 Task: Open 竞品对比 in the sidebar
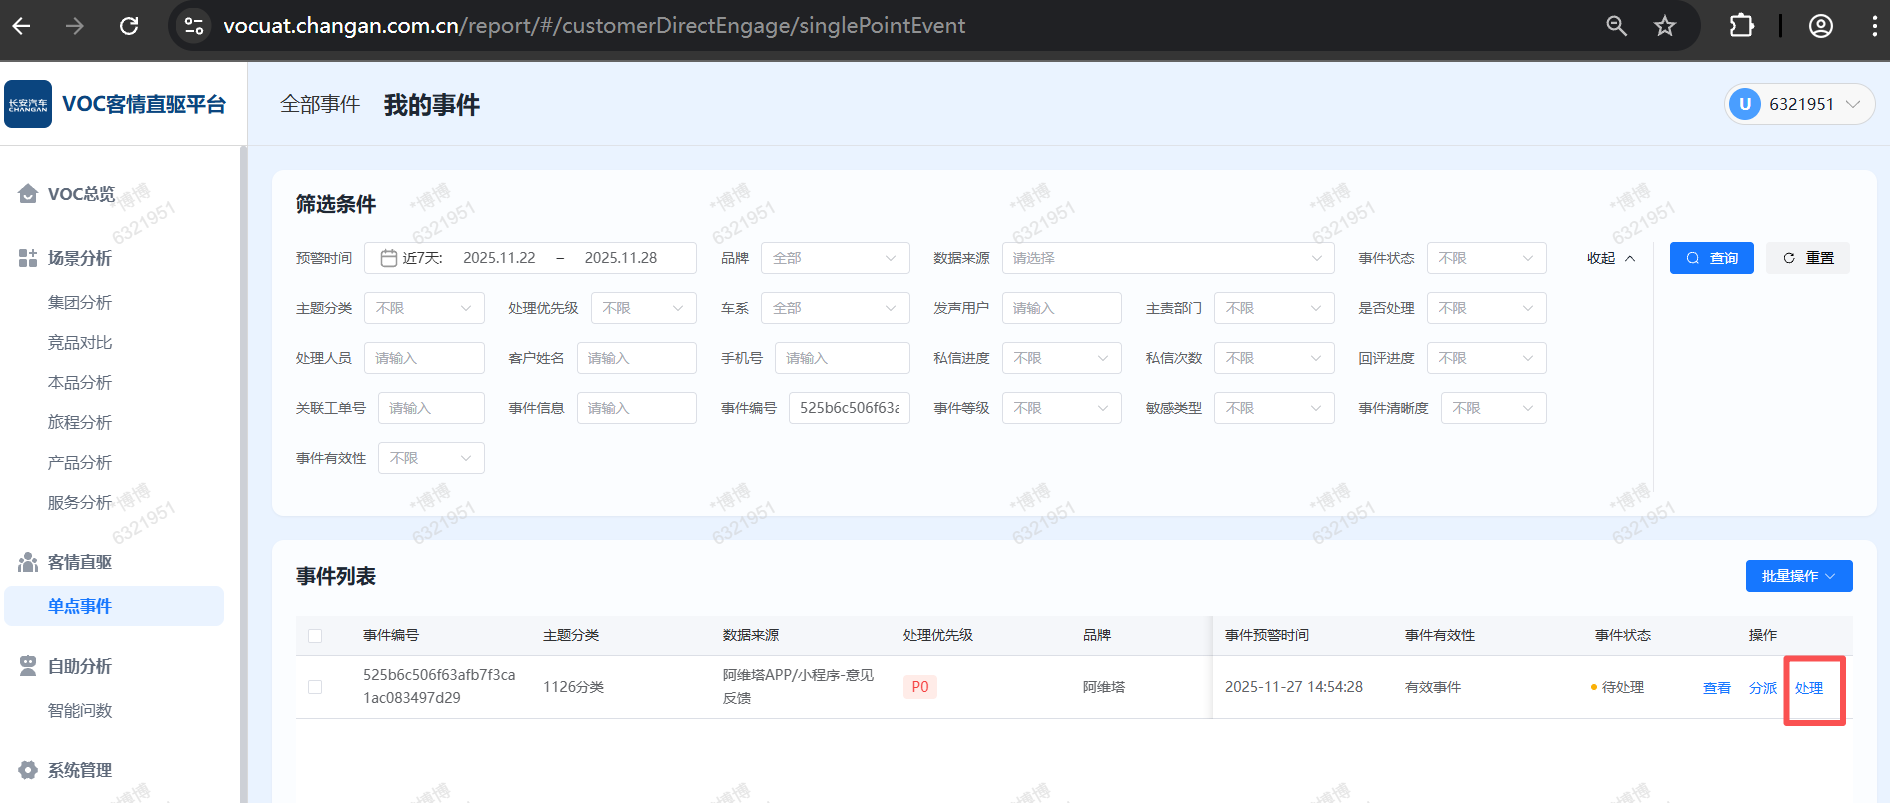pos(80,342)
